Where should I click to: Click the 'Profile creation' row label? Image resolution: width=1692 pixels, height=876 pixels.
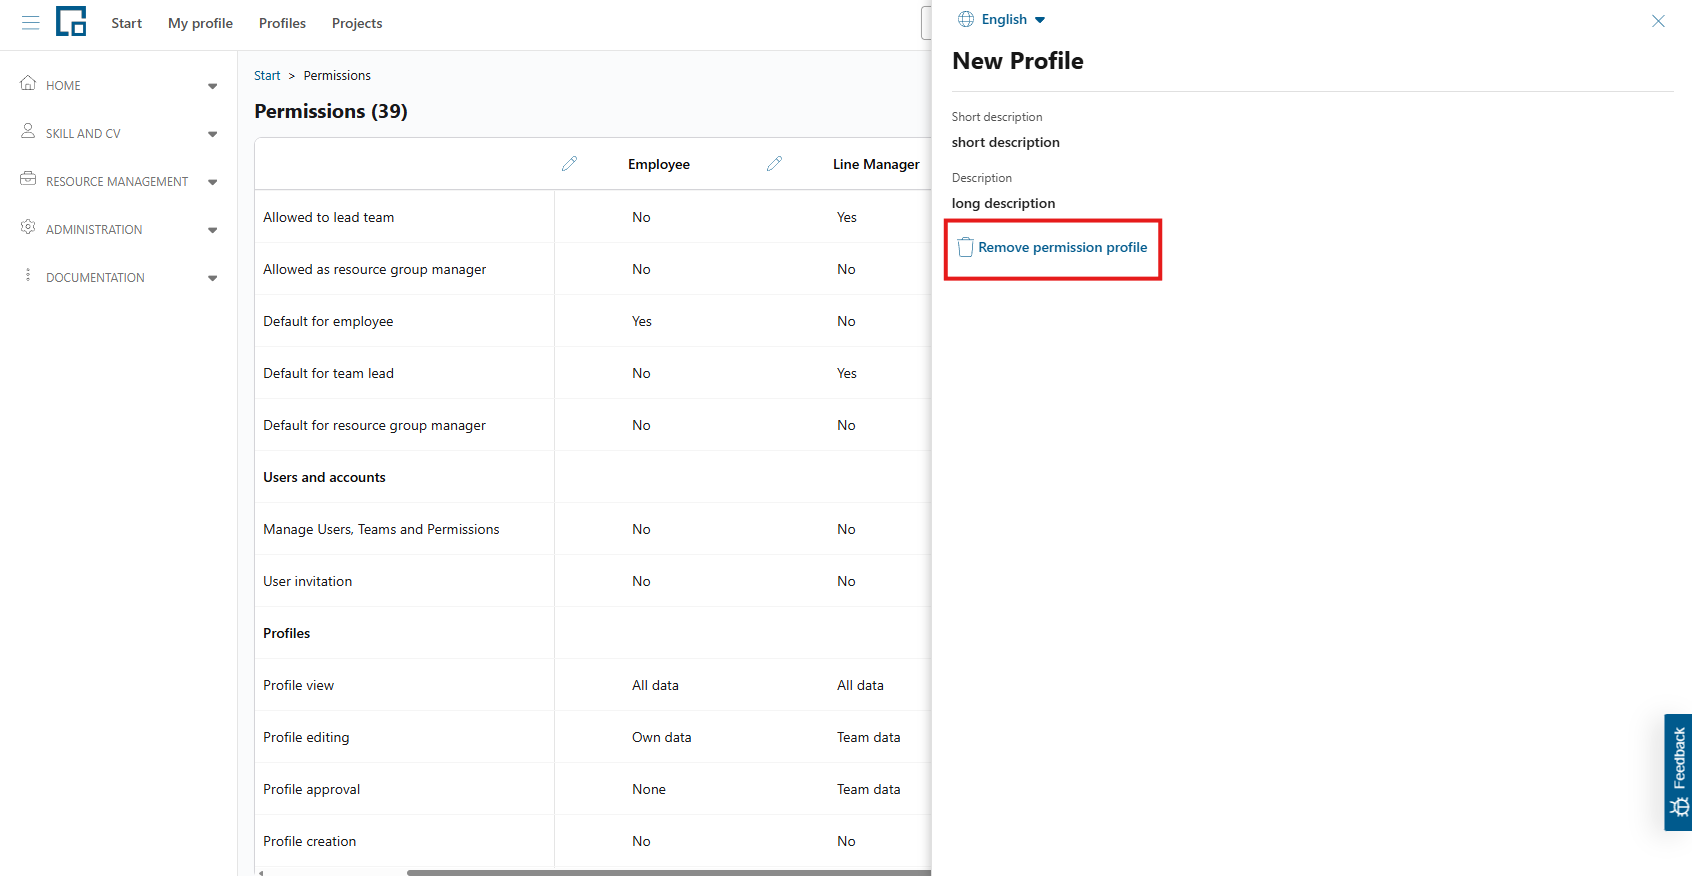(x=310, y=841)
